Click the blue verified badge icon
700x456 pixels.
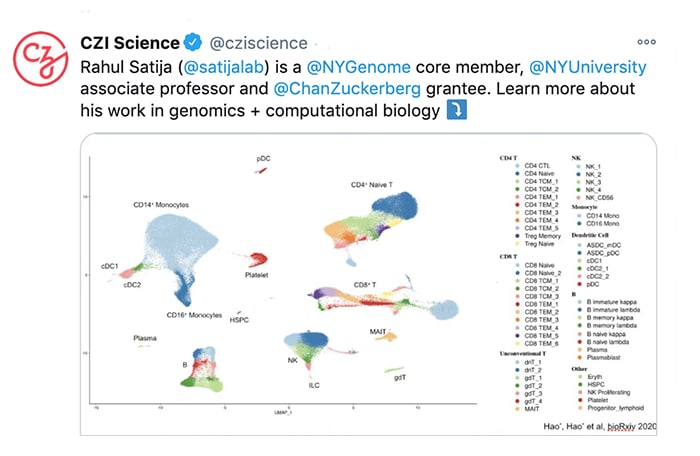tap(193, 43)
